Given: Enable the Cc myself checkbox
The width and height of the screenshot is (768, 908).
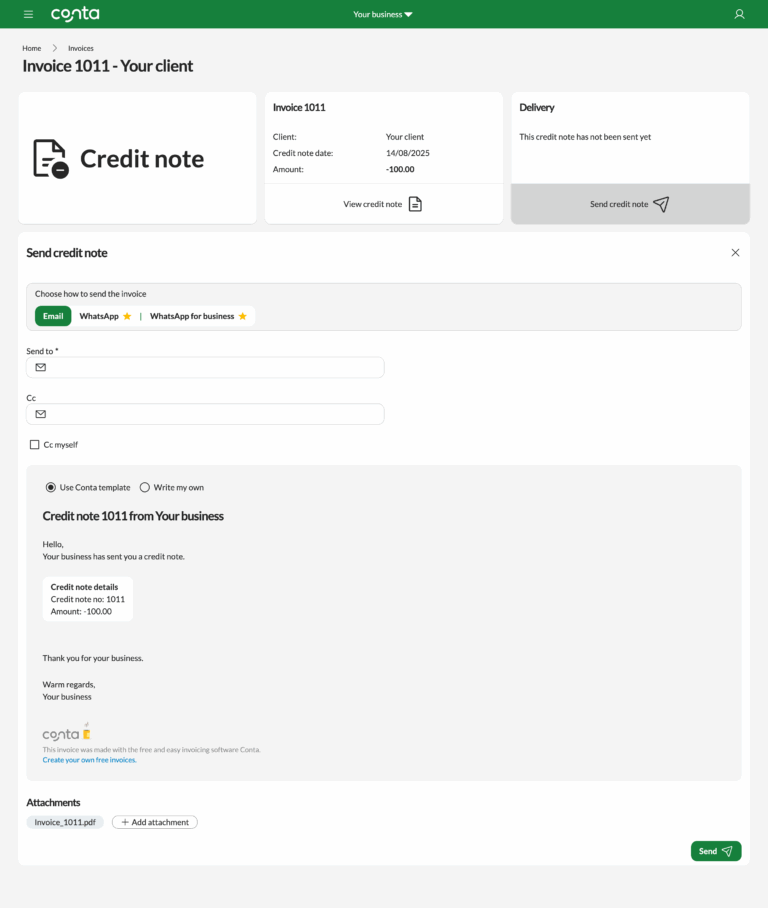Looking at the screenshot, I should tap(35, 444).
